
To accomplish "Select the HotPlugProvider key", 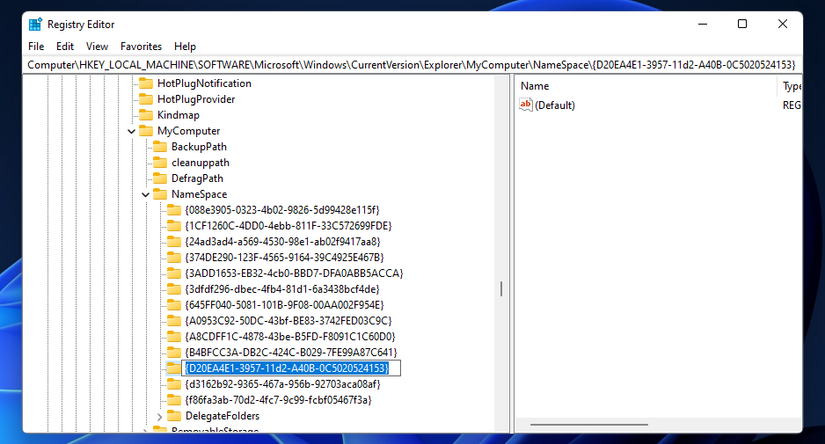I will point(196,99).
